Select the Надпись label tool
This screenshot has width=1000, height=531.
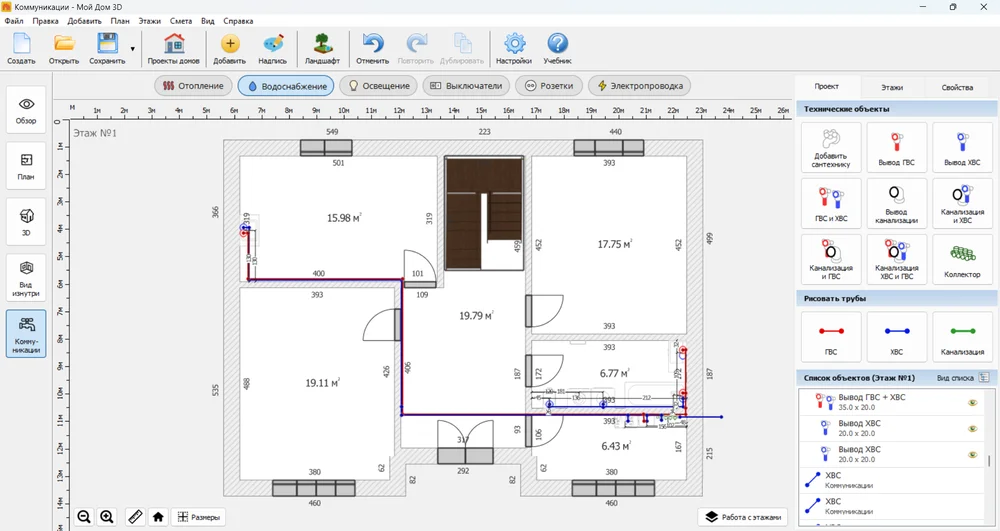coord(272,48)
